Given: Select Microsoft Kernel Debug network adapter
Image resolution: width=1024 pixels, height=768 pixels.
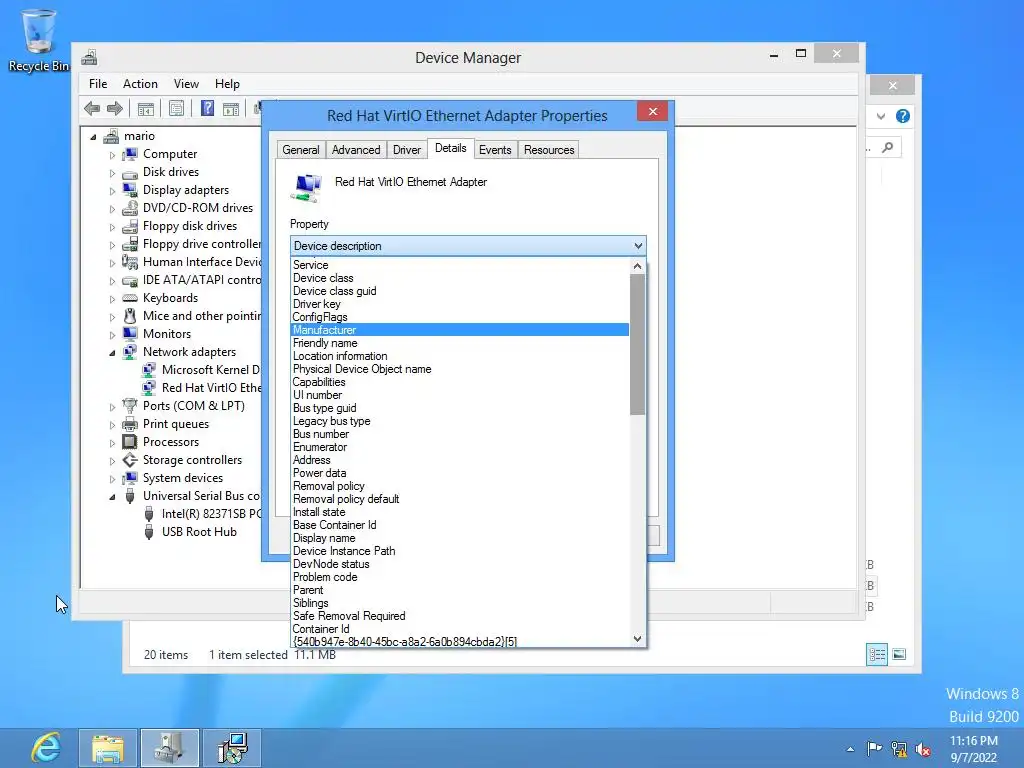Looking at the screenshot, I should (x=210, y=370).
